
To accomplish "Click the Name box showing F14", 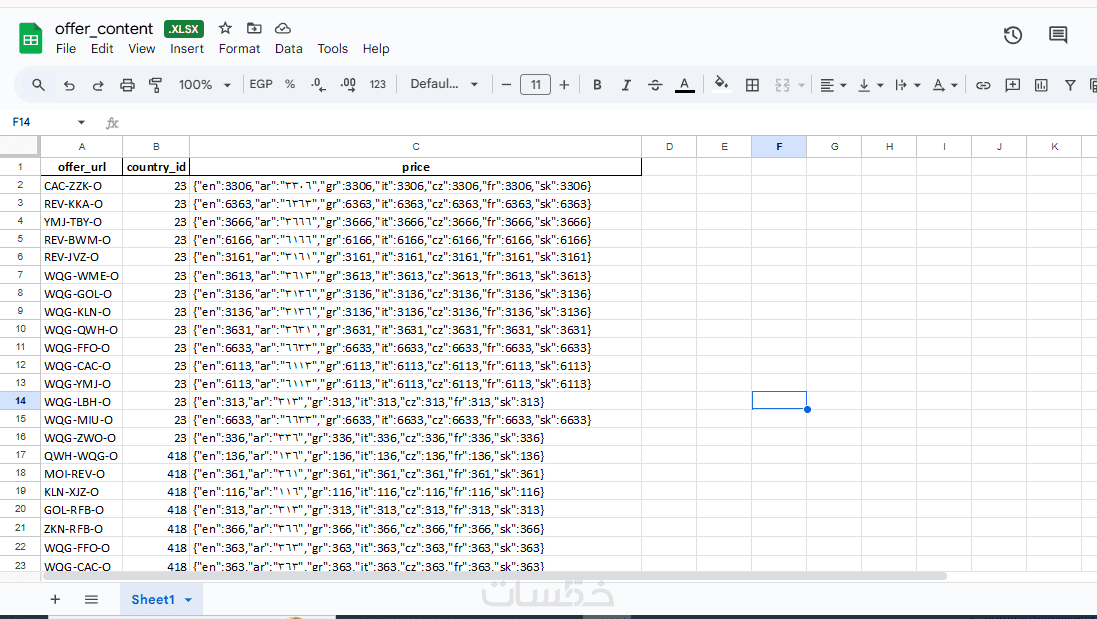I will 40,122.
